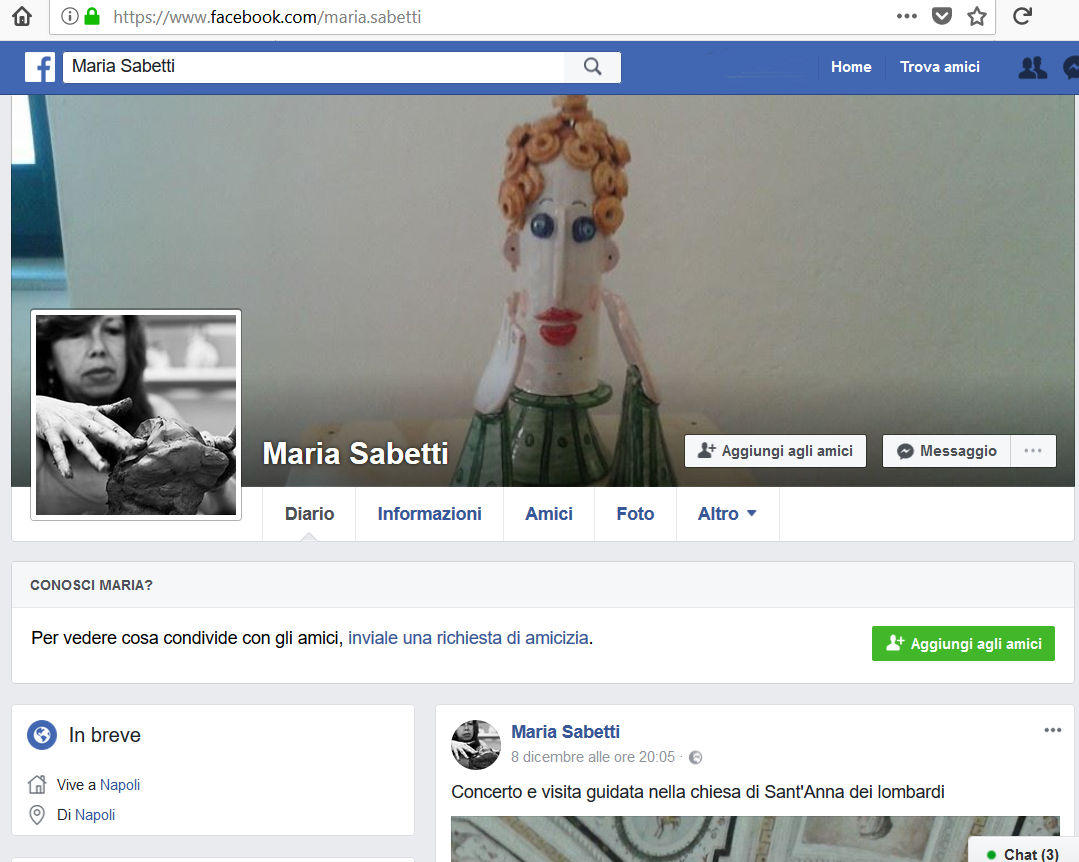Open Napoli link in Vive a row

pos(120,784)
